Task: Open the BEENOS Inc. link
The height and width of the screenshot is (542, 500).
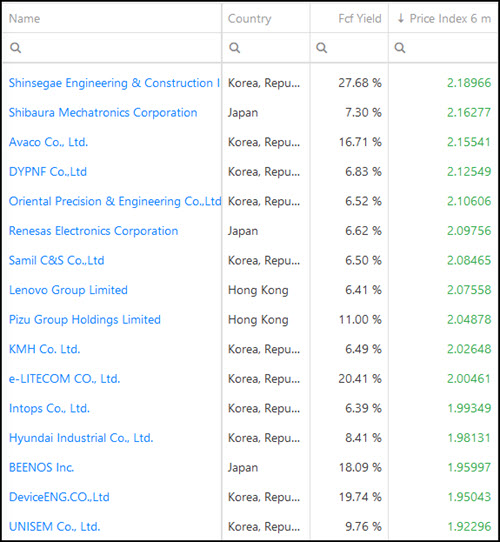Action: click(41, 468)
